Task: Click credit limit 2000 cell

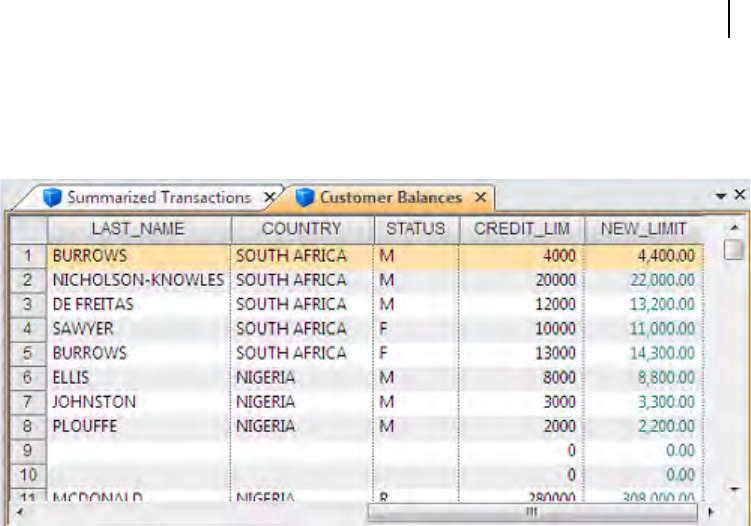Action: (522, 426)
